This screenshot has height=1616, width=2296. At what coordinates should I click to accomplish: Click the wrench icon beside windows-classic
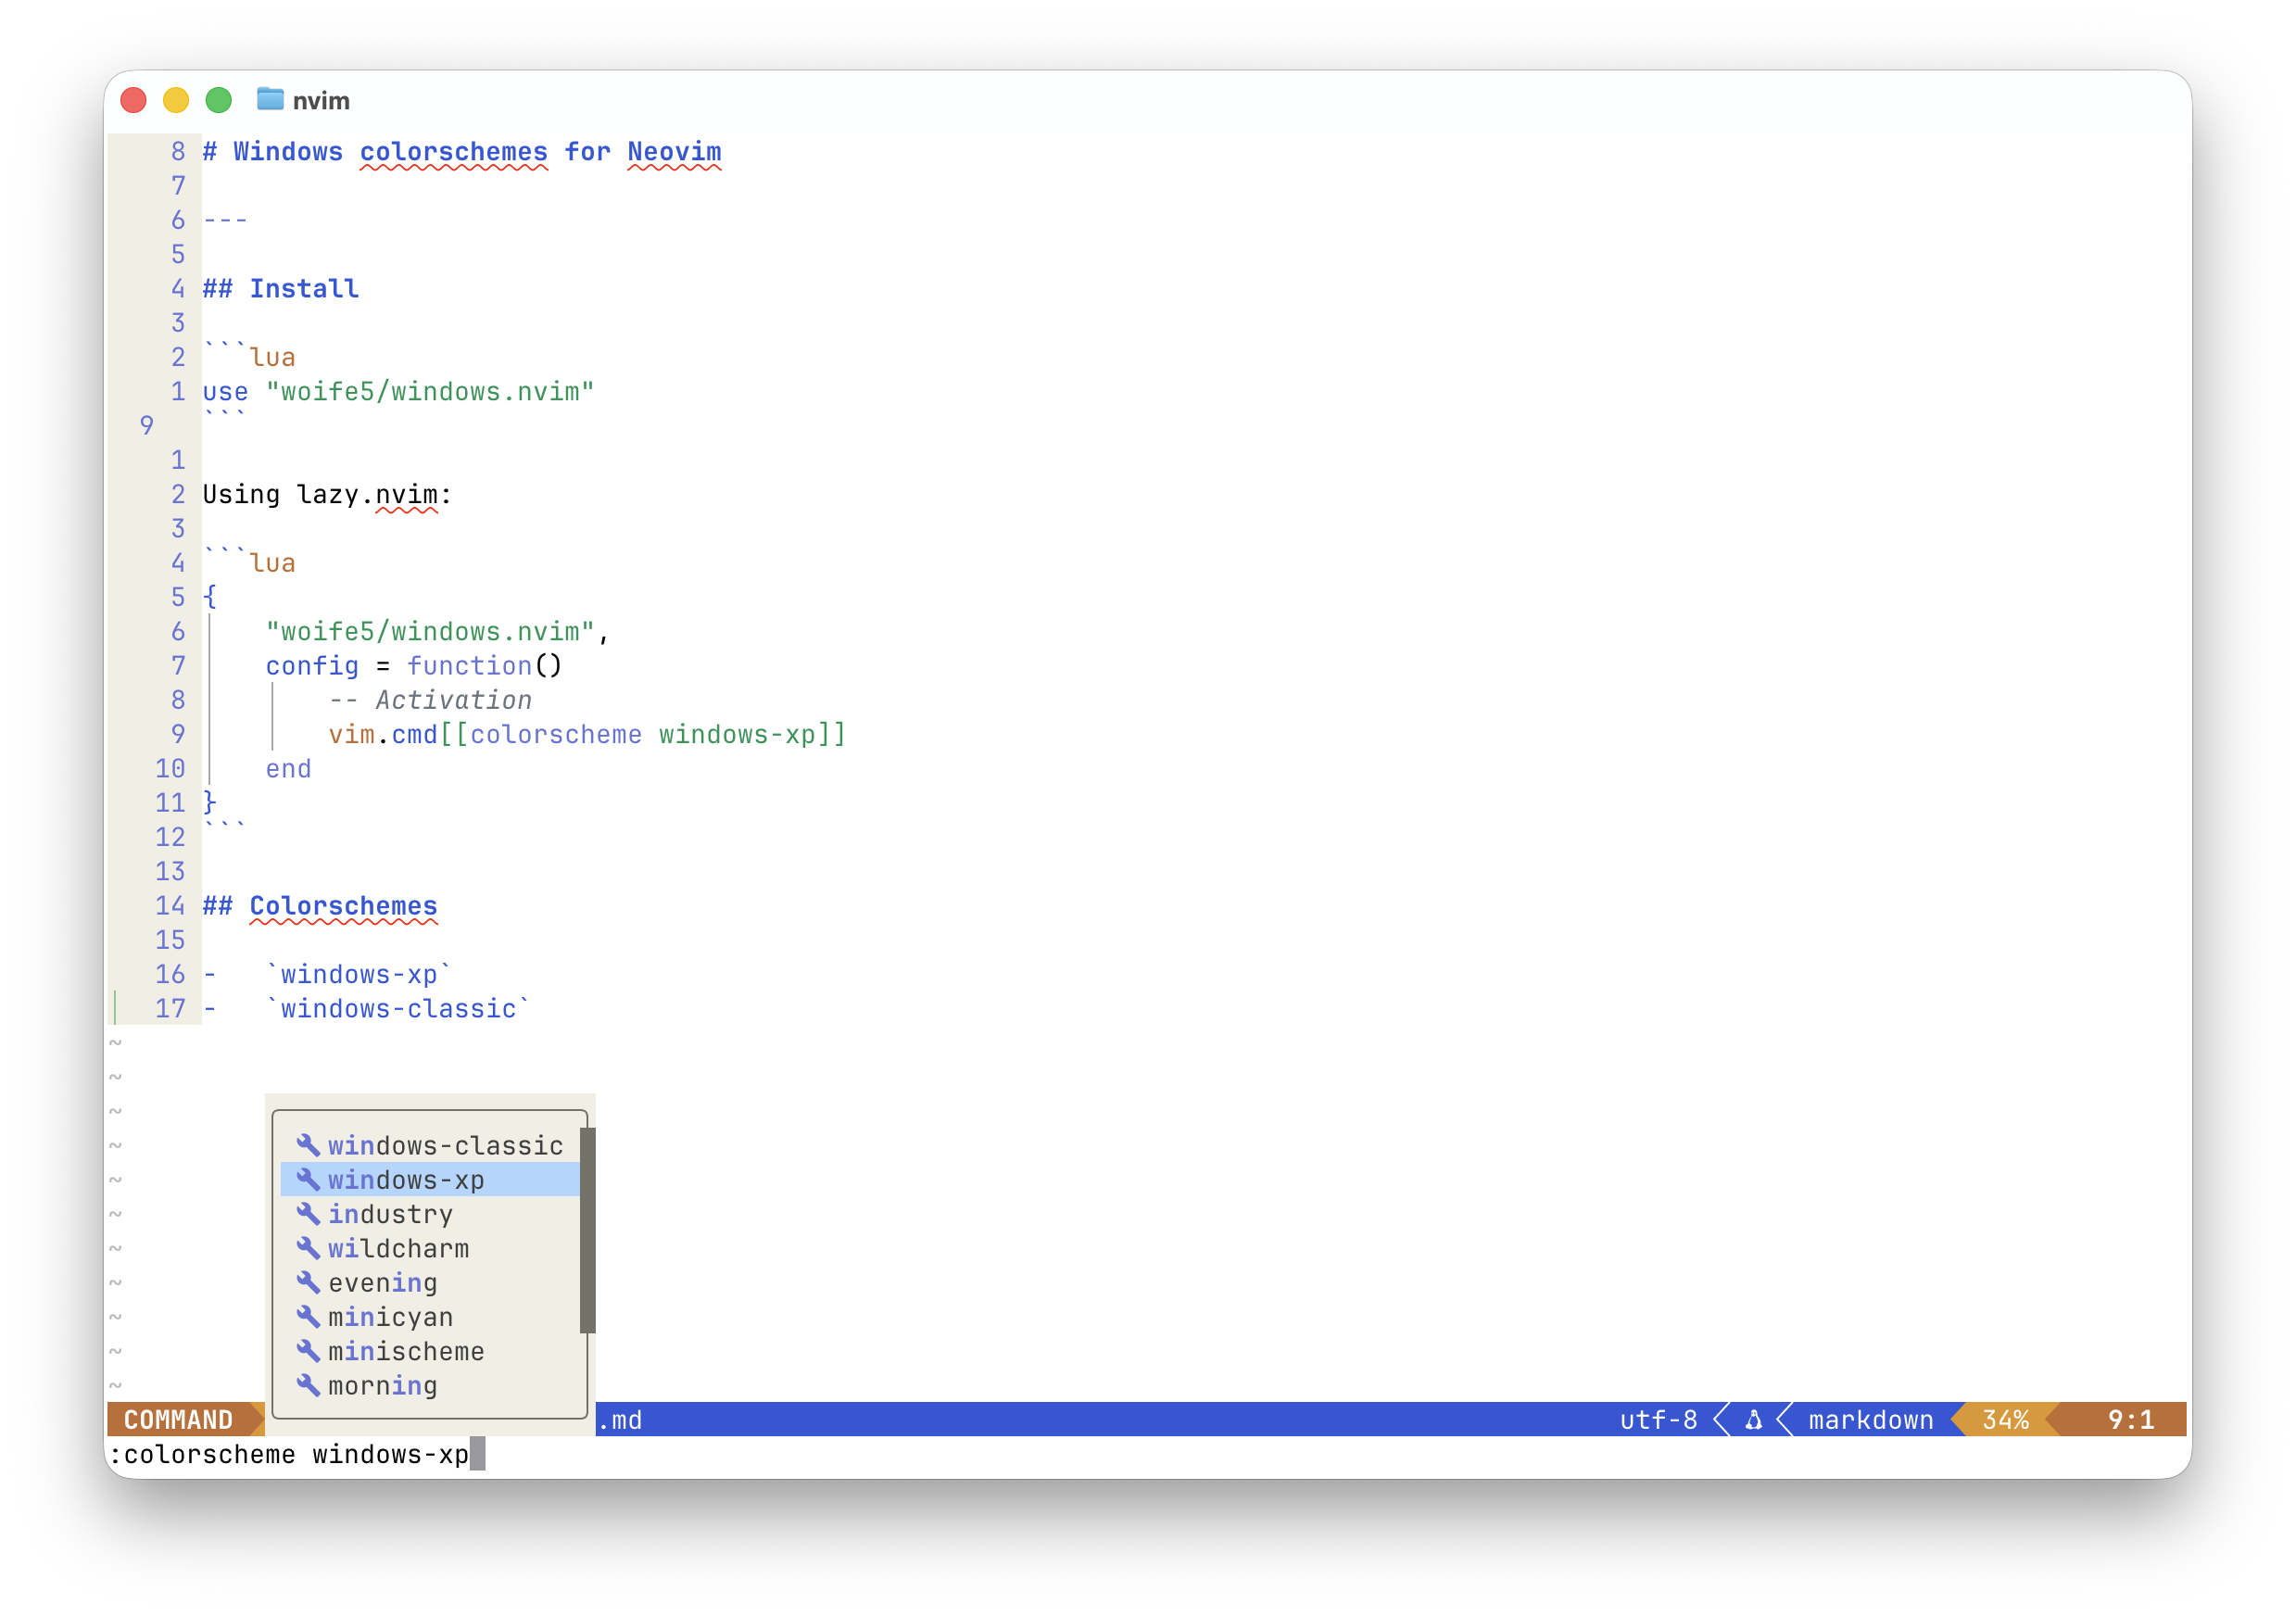coord(308,1145)
